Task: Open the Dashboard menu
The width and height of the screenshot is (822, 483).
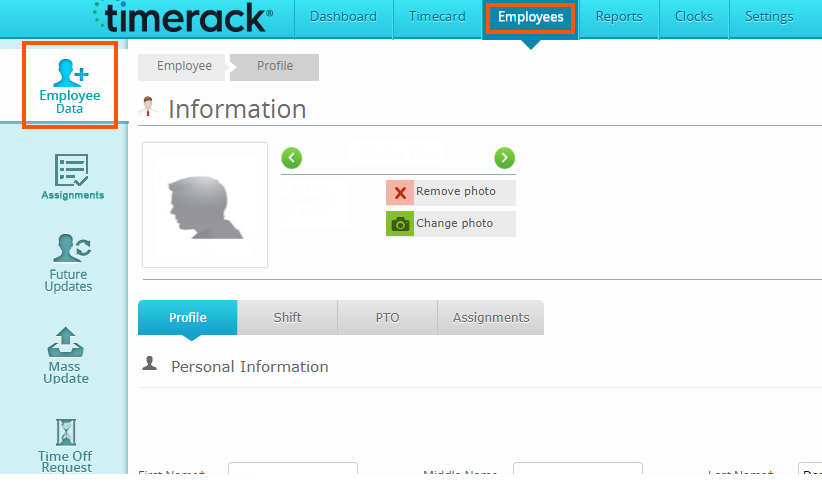Action: click(x=343, y=17)
